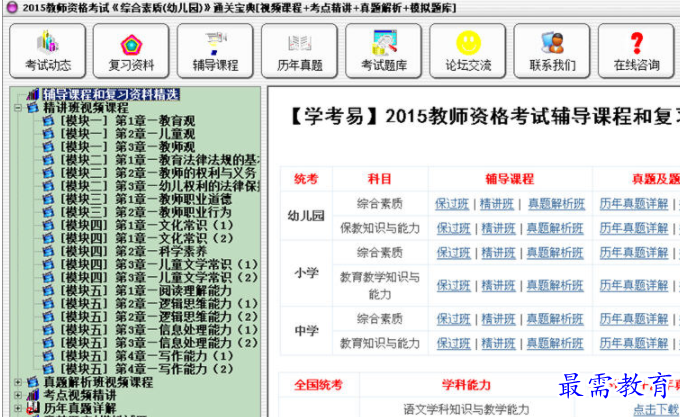Open 精讲班 link in 保教知识与能力 row
The width and height of the screenshot is (680, 417).
499,228
